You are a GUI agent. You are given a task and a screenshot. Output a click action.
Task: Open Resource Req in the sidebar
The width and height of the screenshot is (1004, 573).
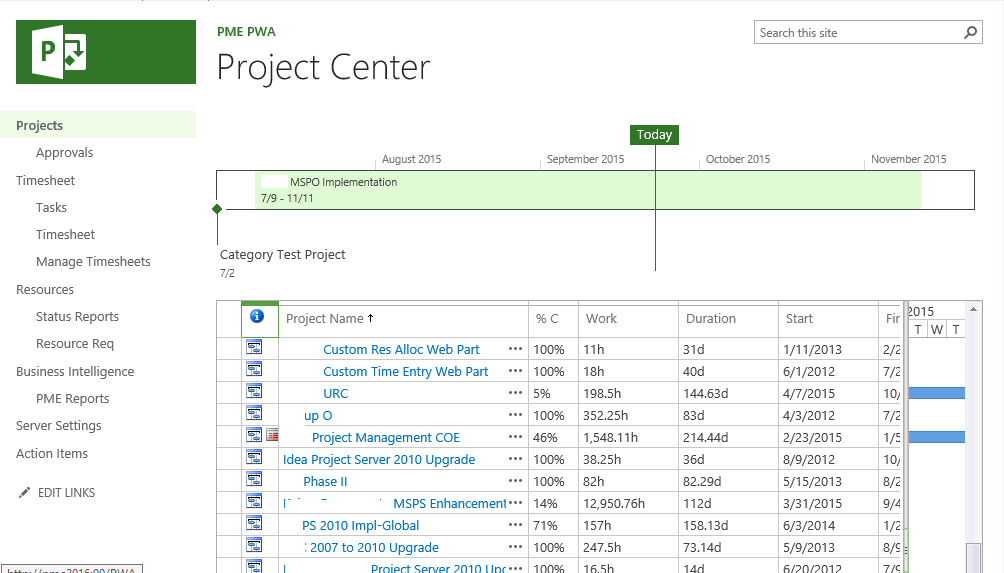(75, 343)
